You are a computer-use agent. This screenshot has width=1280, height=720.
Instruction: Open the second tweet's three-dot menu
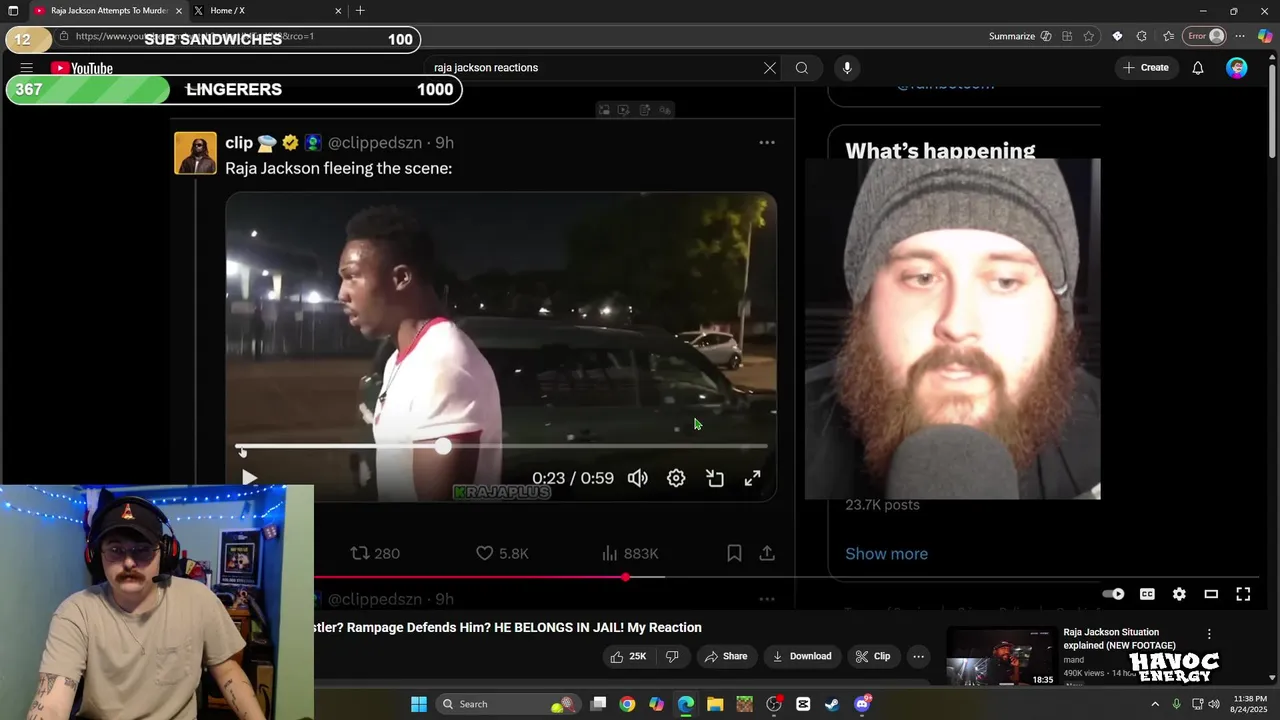point(767,599)
